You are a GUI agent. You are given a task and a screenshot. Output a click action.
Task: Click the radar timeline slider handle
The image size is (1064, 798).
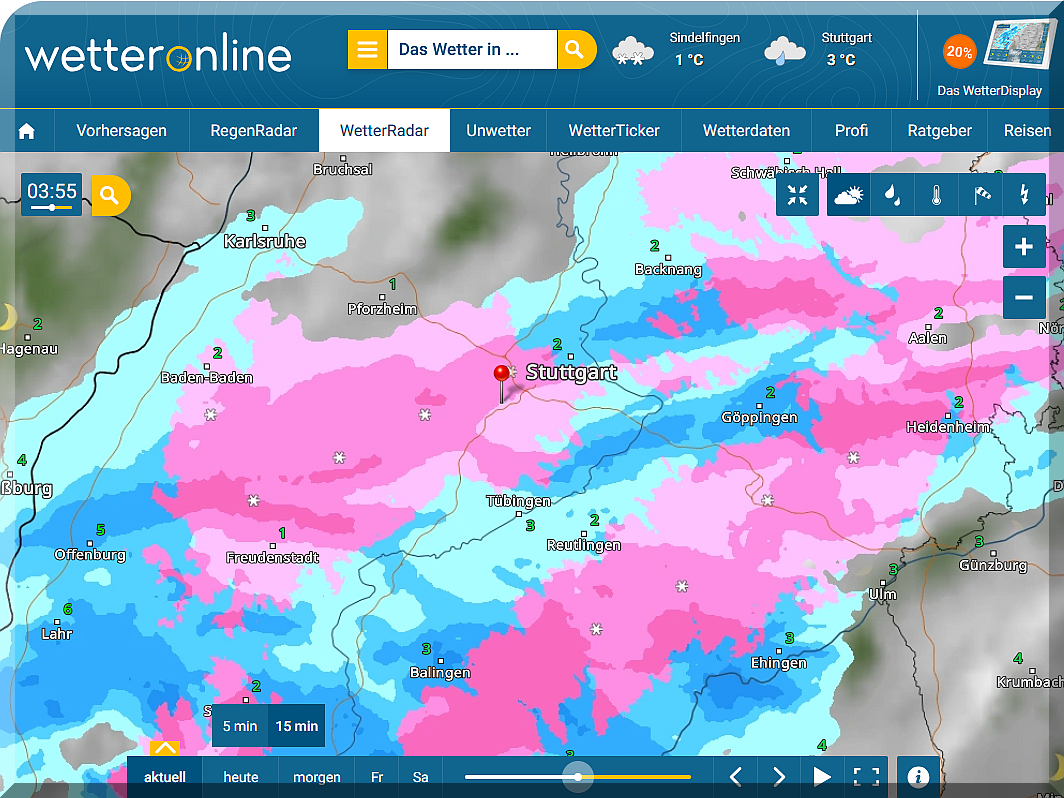coord(578,776)
